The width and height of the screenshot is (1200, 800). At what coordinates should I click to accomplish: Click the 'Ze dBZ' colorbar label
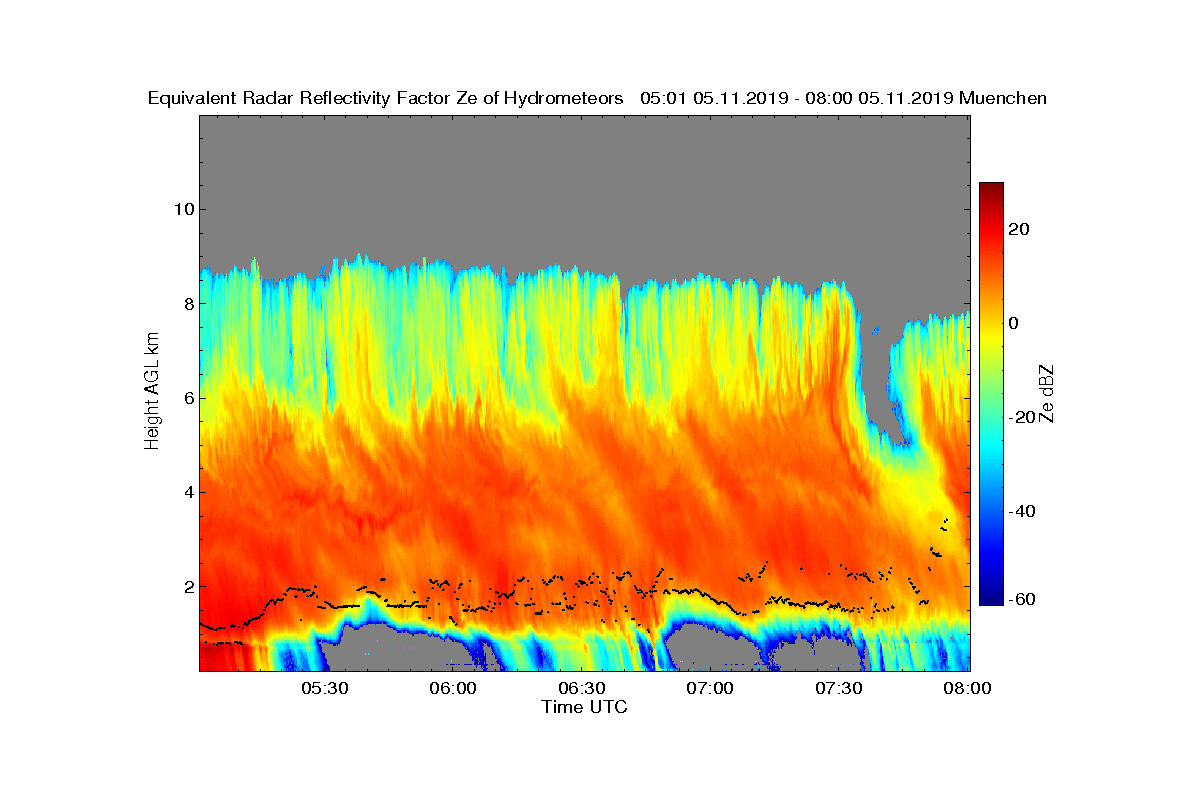tap(1048, 393)
